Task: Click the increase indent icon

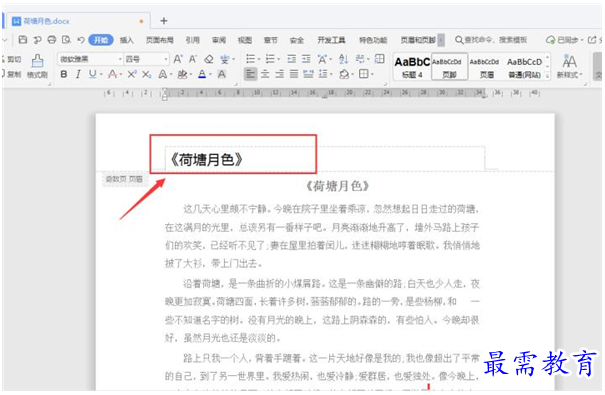Action: [x=306, y=59]
